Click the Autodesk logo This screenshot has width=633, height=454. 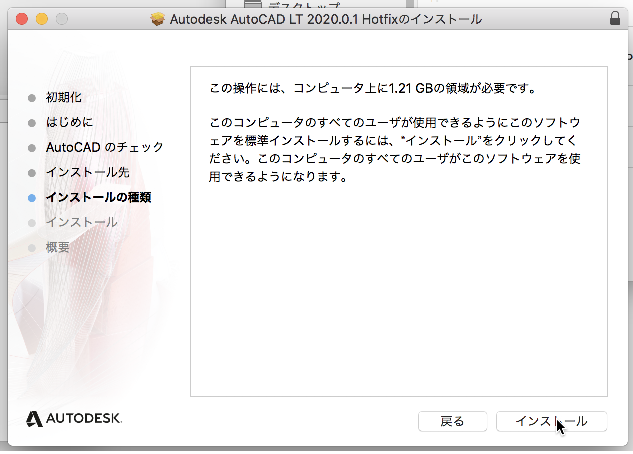click(x=74, y=418)
